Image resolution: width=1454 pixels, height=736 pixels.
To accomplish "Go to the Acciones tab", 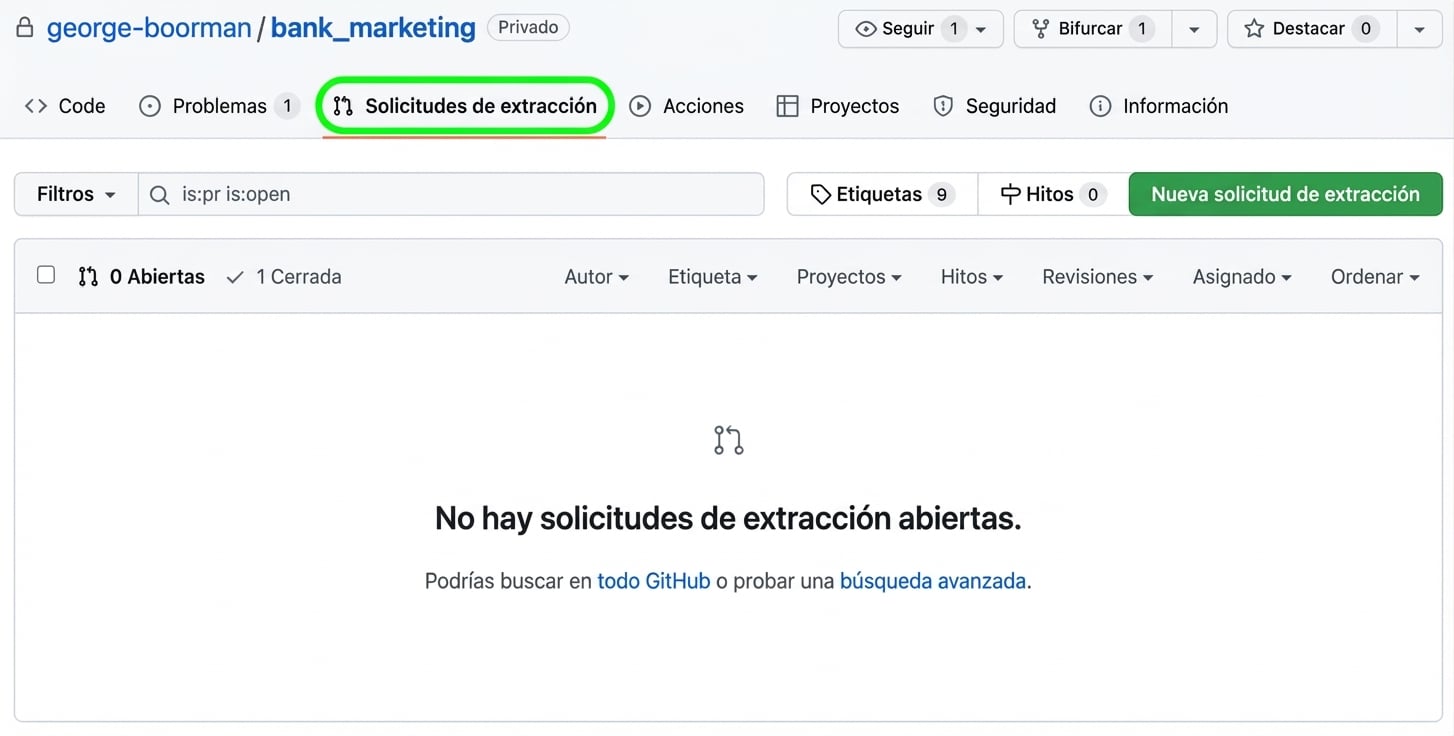I will pyautogui.click(x=687, y=106).
